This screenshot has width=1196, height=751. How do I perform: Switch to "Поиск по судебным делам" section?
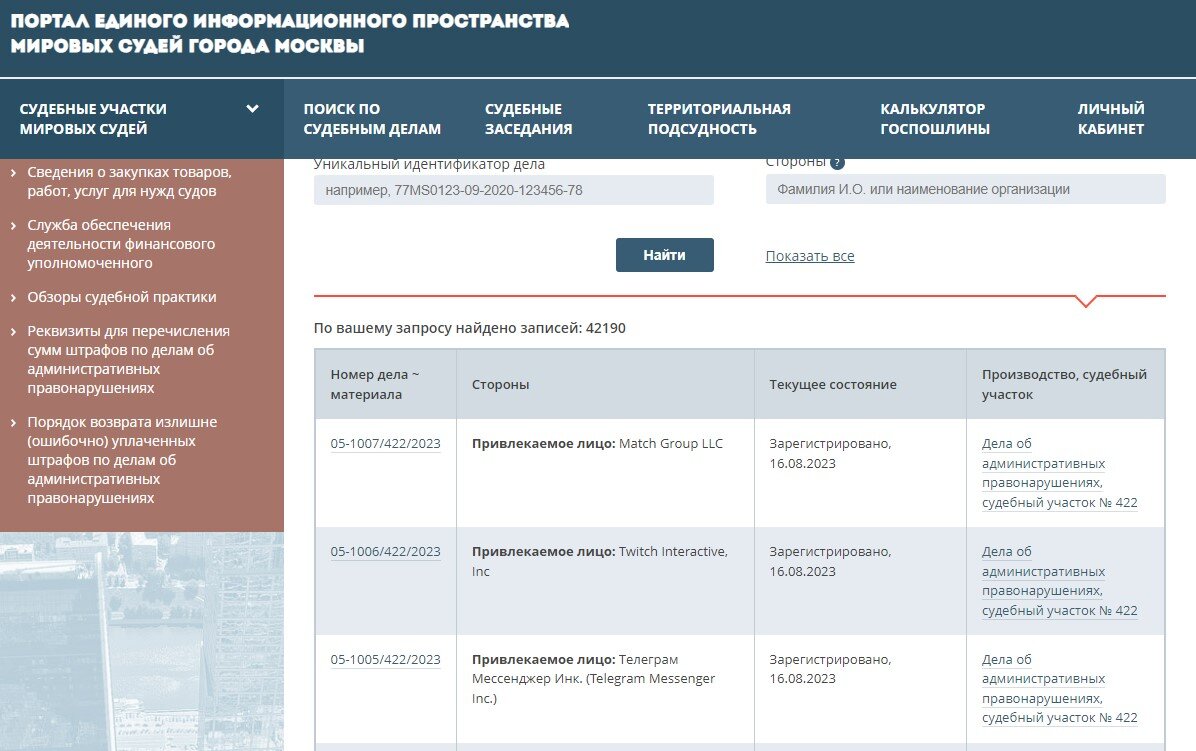tap(371, 118)
